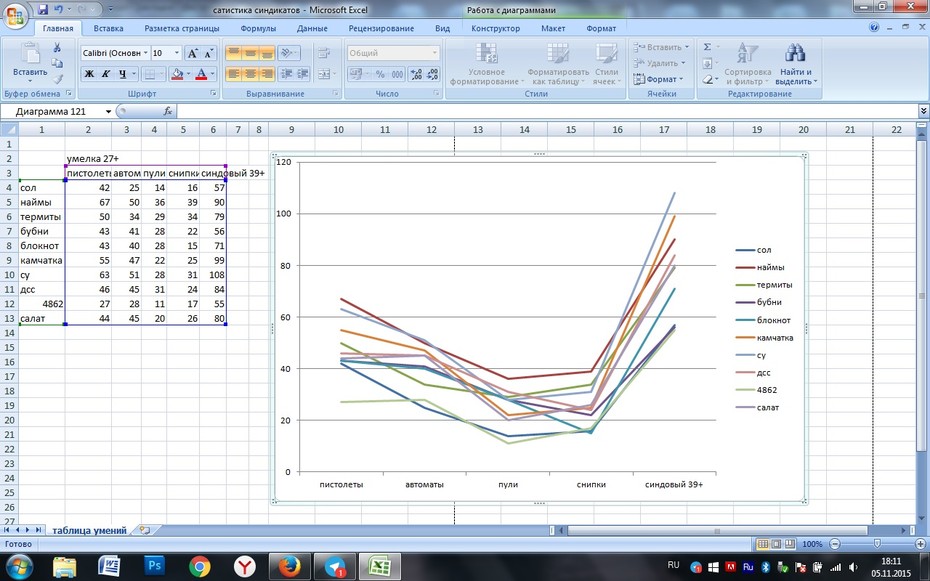Open the Конструктор chart tab
Viewport: 930px width, 581px height.
tap(495, 28)
